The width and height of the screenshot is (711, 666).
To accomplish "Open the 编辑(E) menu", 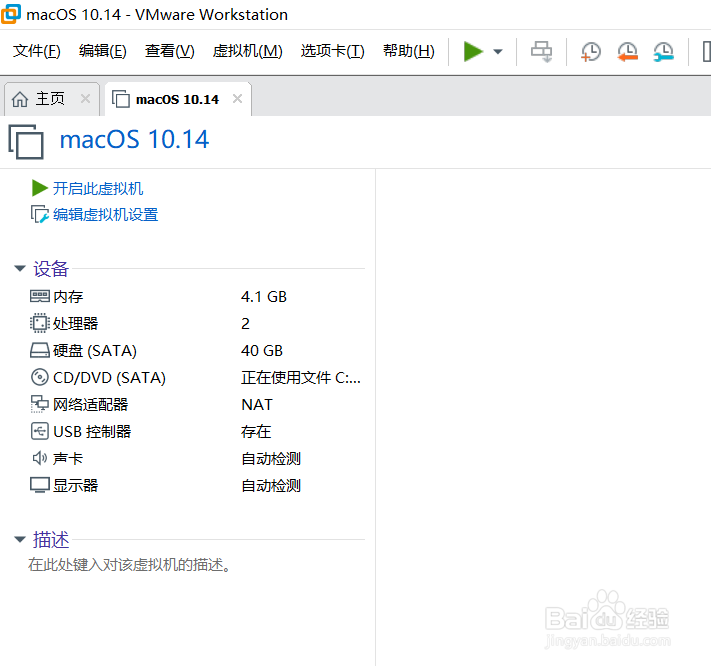I will [102, 51].
